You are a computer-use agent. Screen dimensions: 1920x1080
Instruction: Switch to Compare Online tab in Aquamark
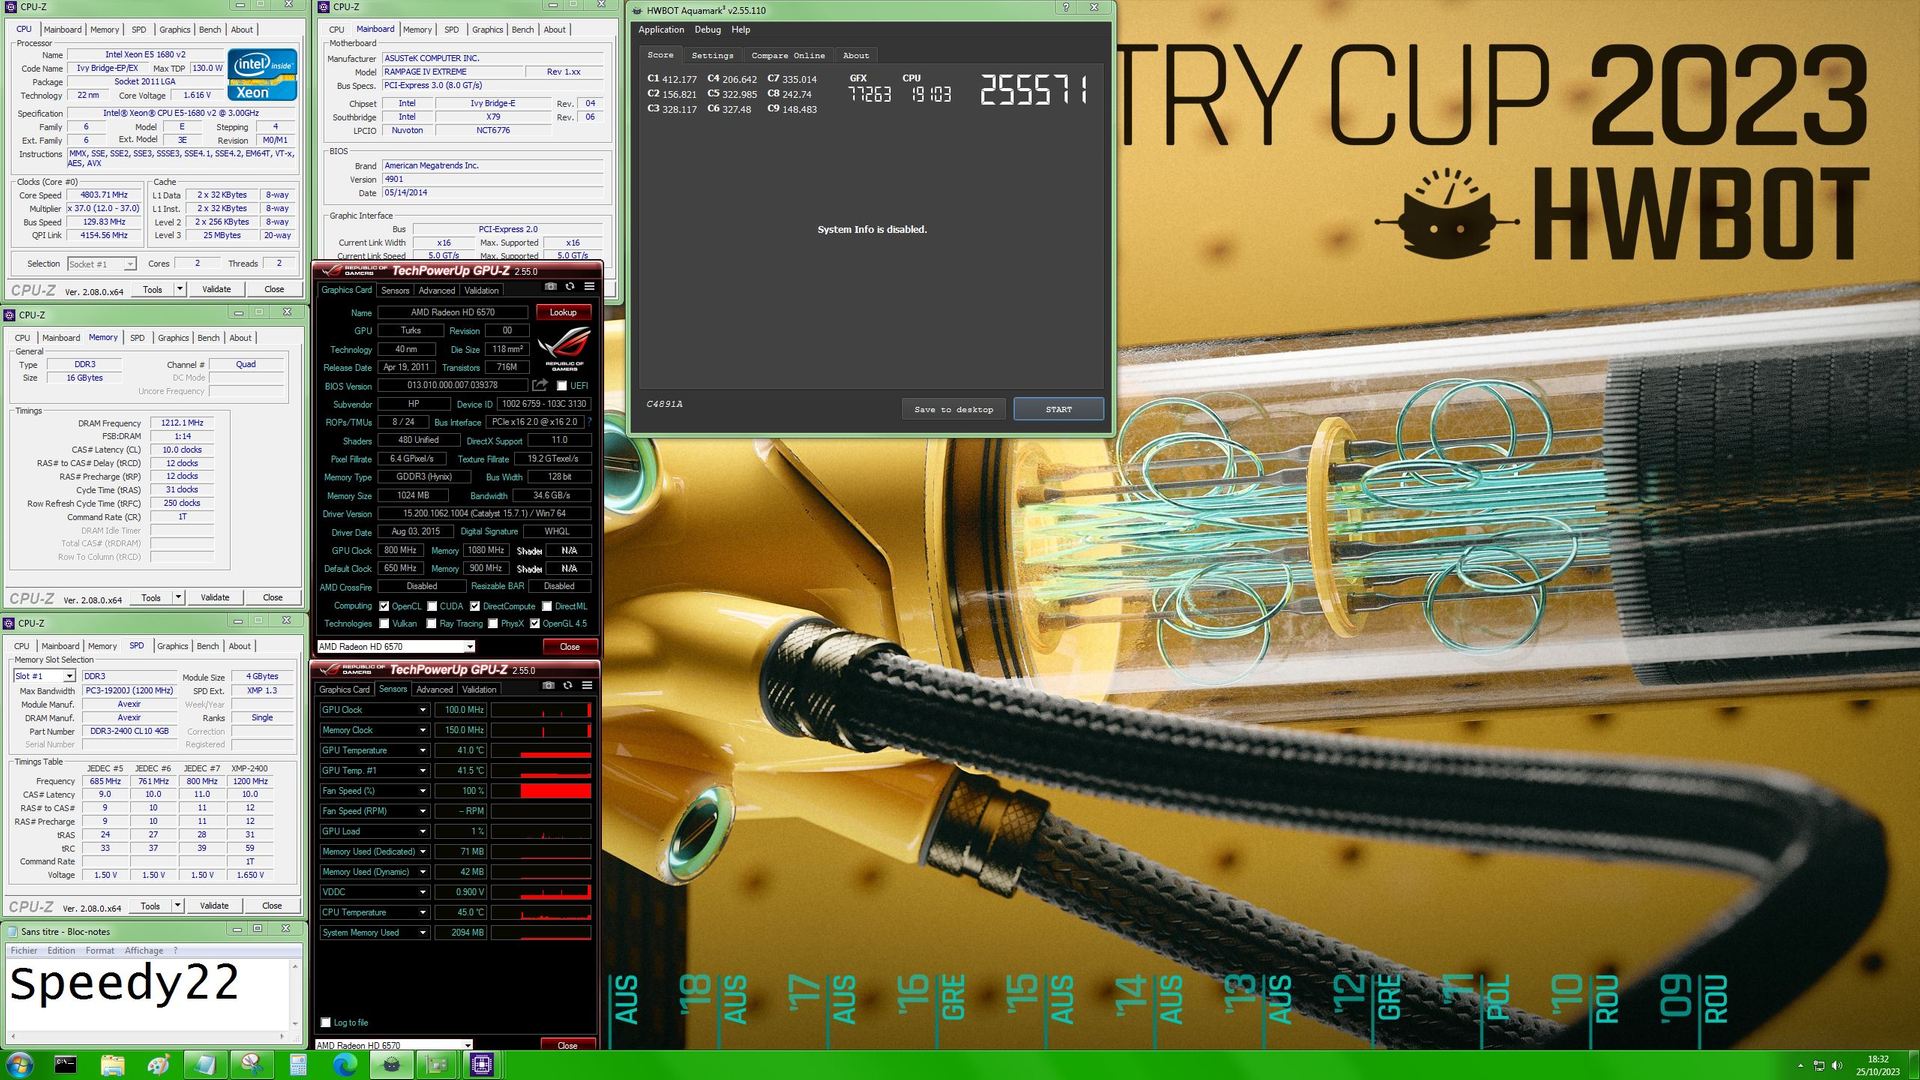point(788,55)
